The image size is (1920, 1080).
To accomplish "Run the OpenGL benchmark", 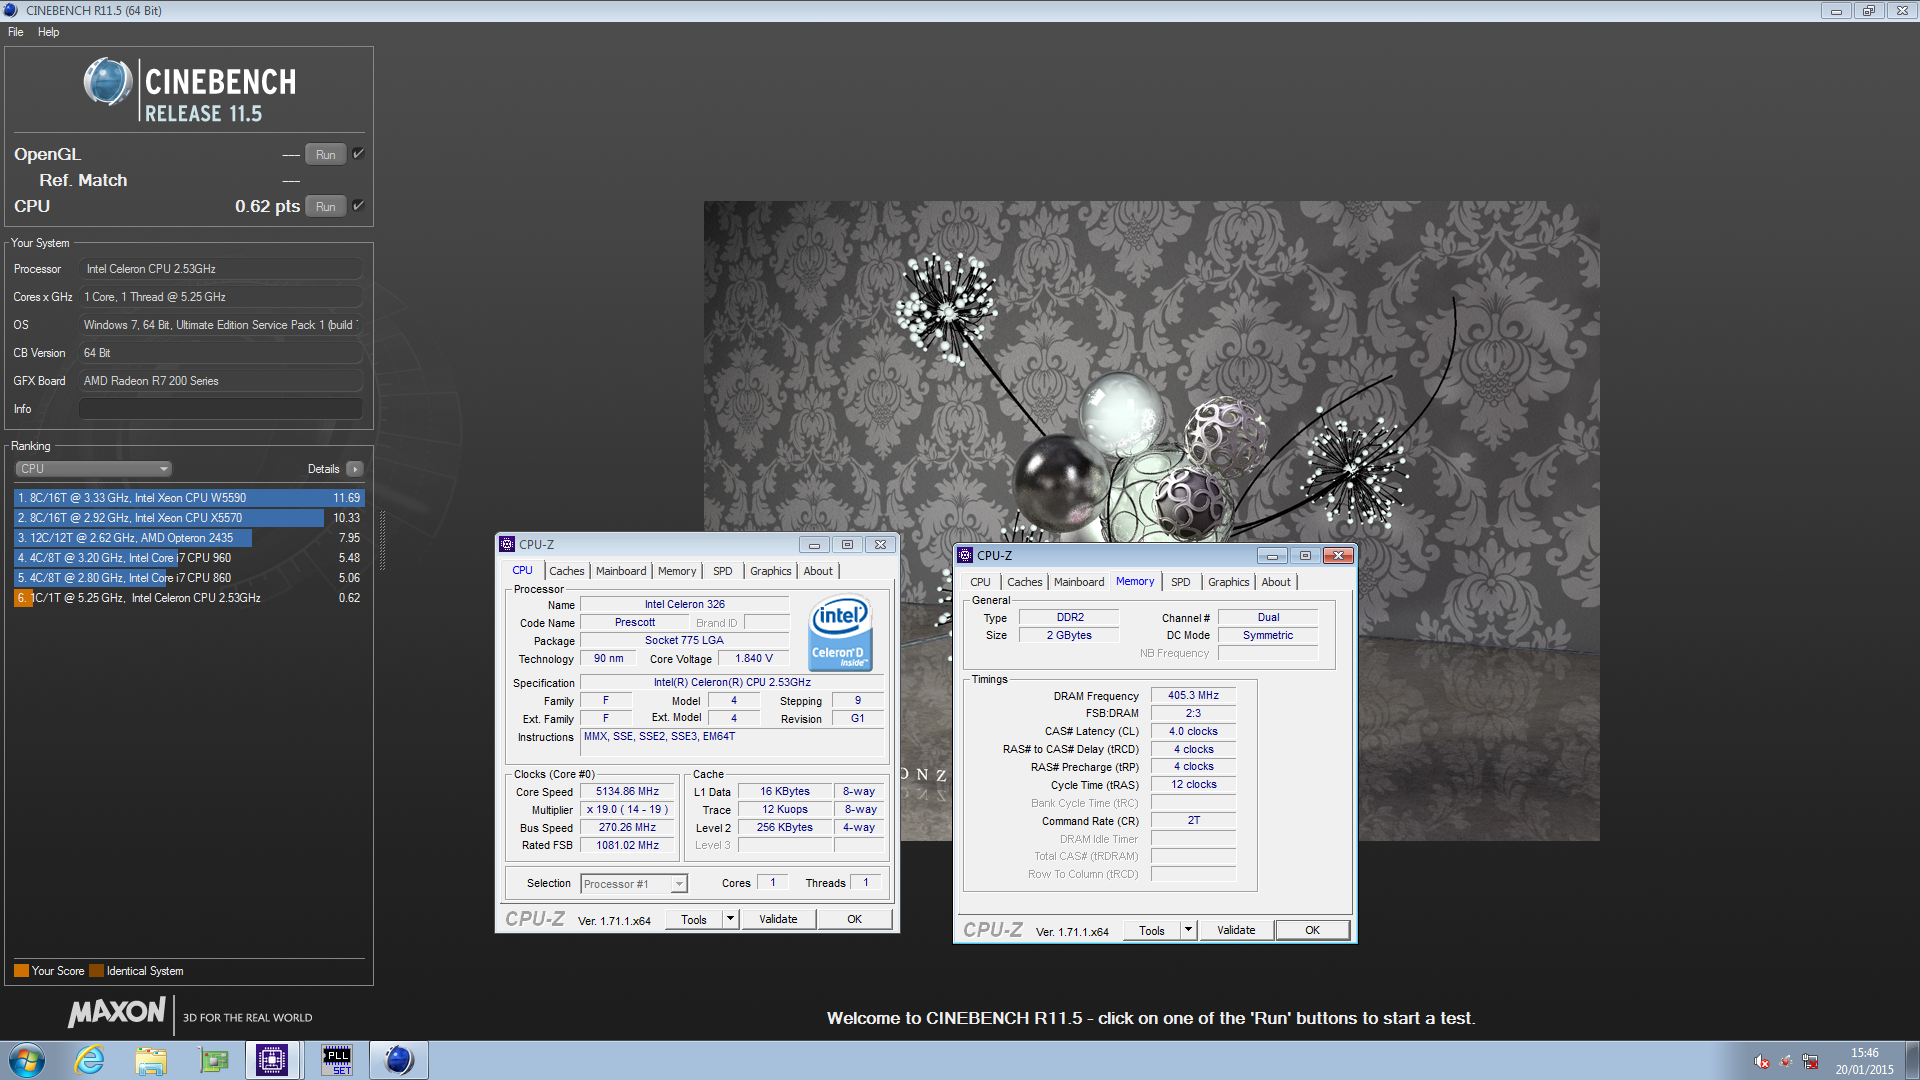I will 326,154.
